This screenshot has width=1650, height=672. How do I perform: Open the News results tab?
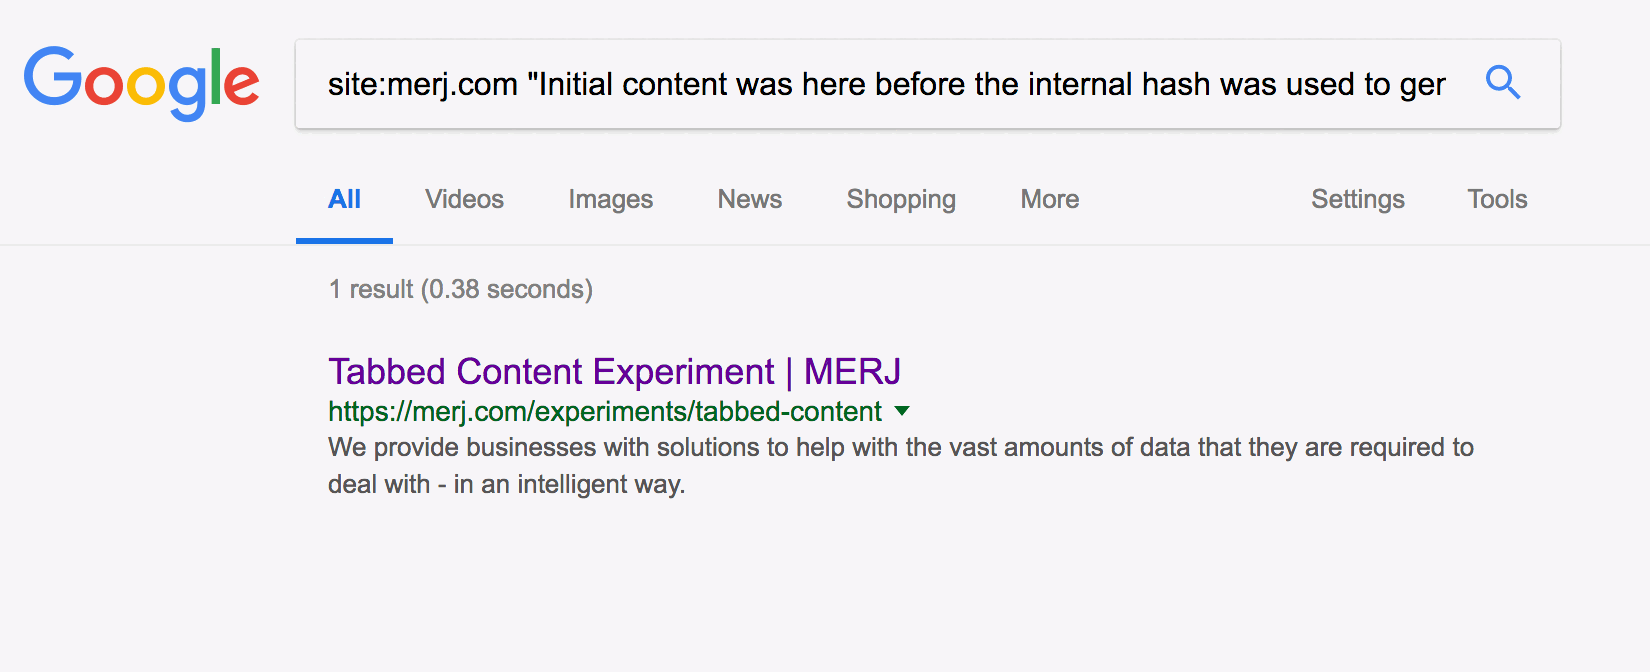pos(749,199)
